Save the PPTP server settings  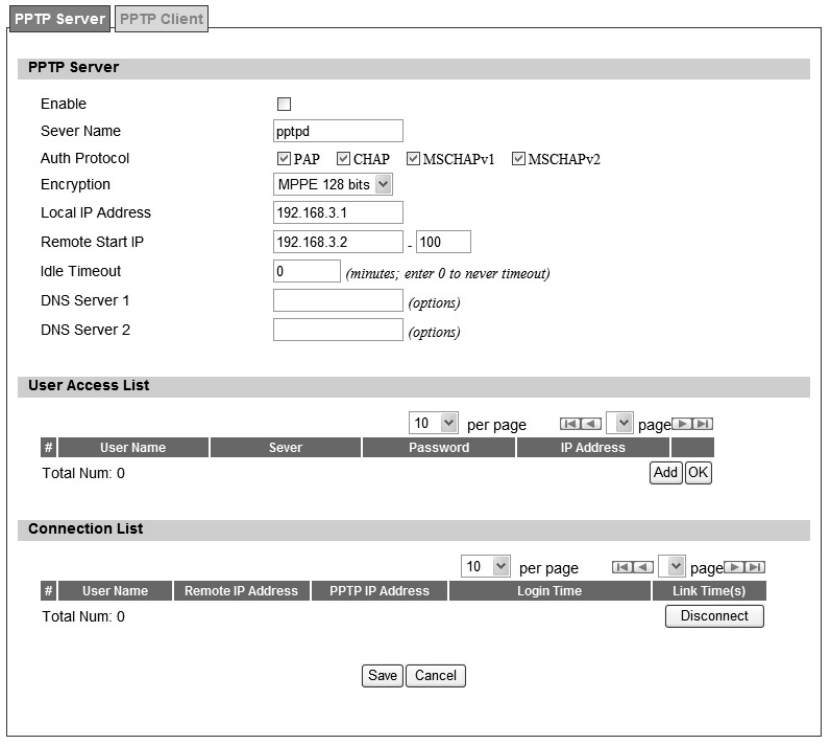pyautogui.click(x=383, y=676)
